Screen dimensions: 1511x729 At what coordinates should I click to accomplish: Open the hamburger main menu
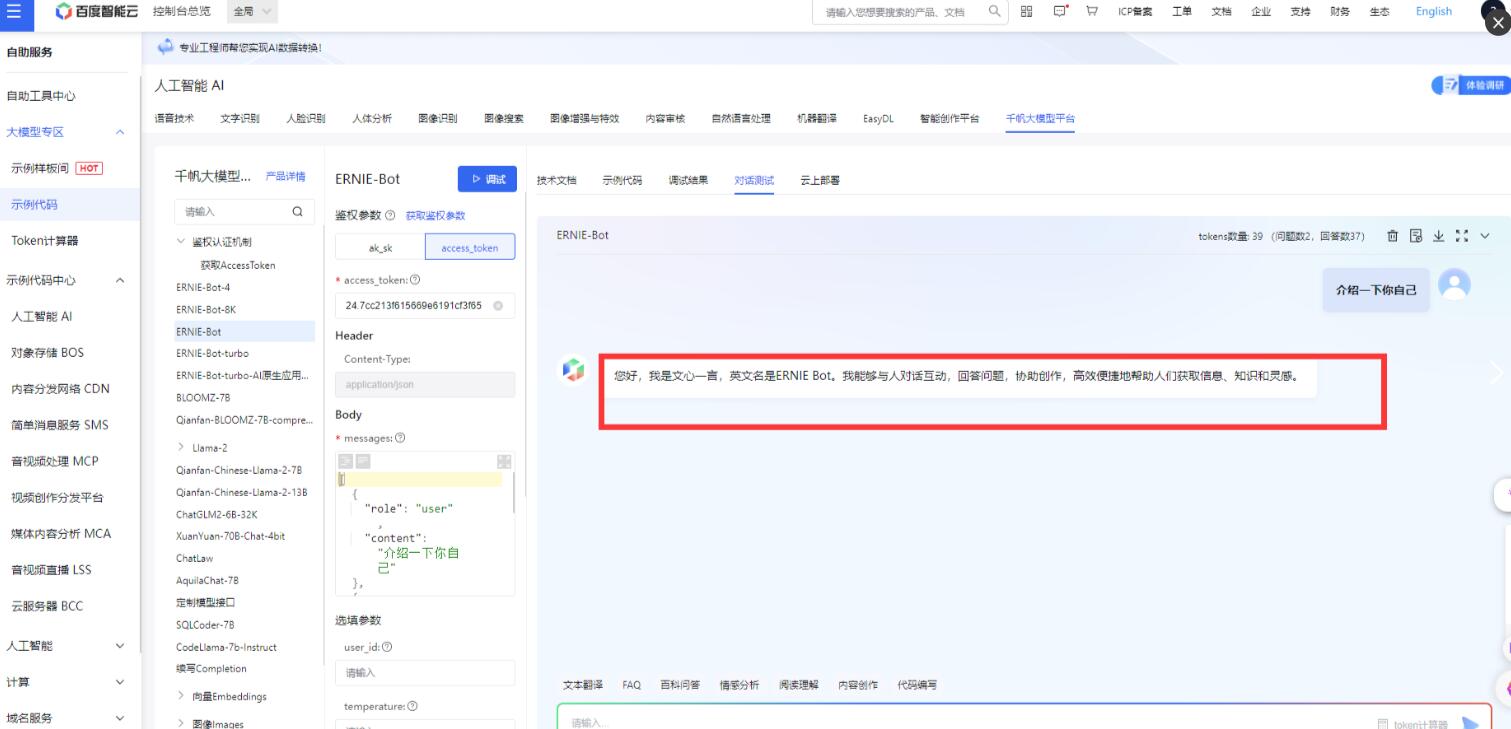point(13,11)
